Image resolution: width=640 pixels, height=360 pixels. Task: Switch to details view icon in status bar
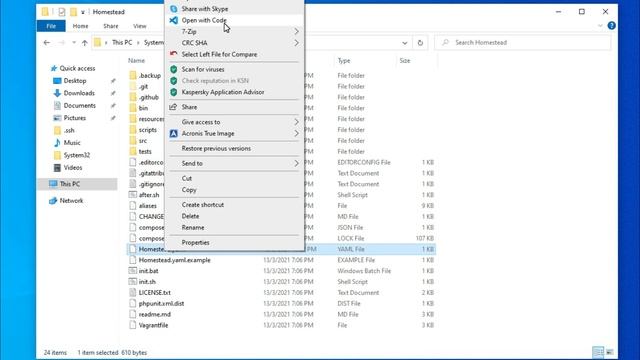598,352
